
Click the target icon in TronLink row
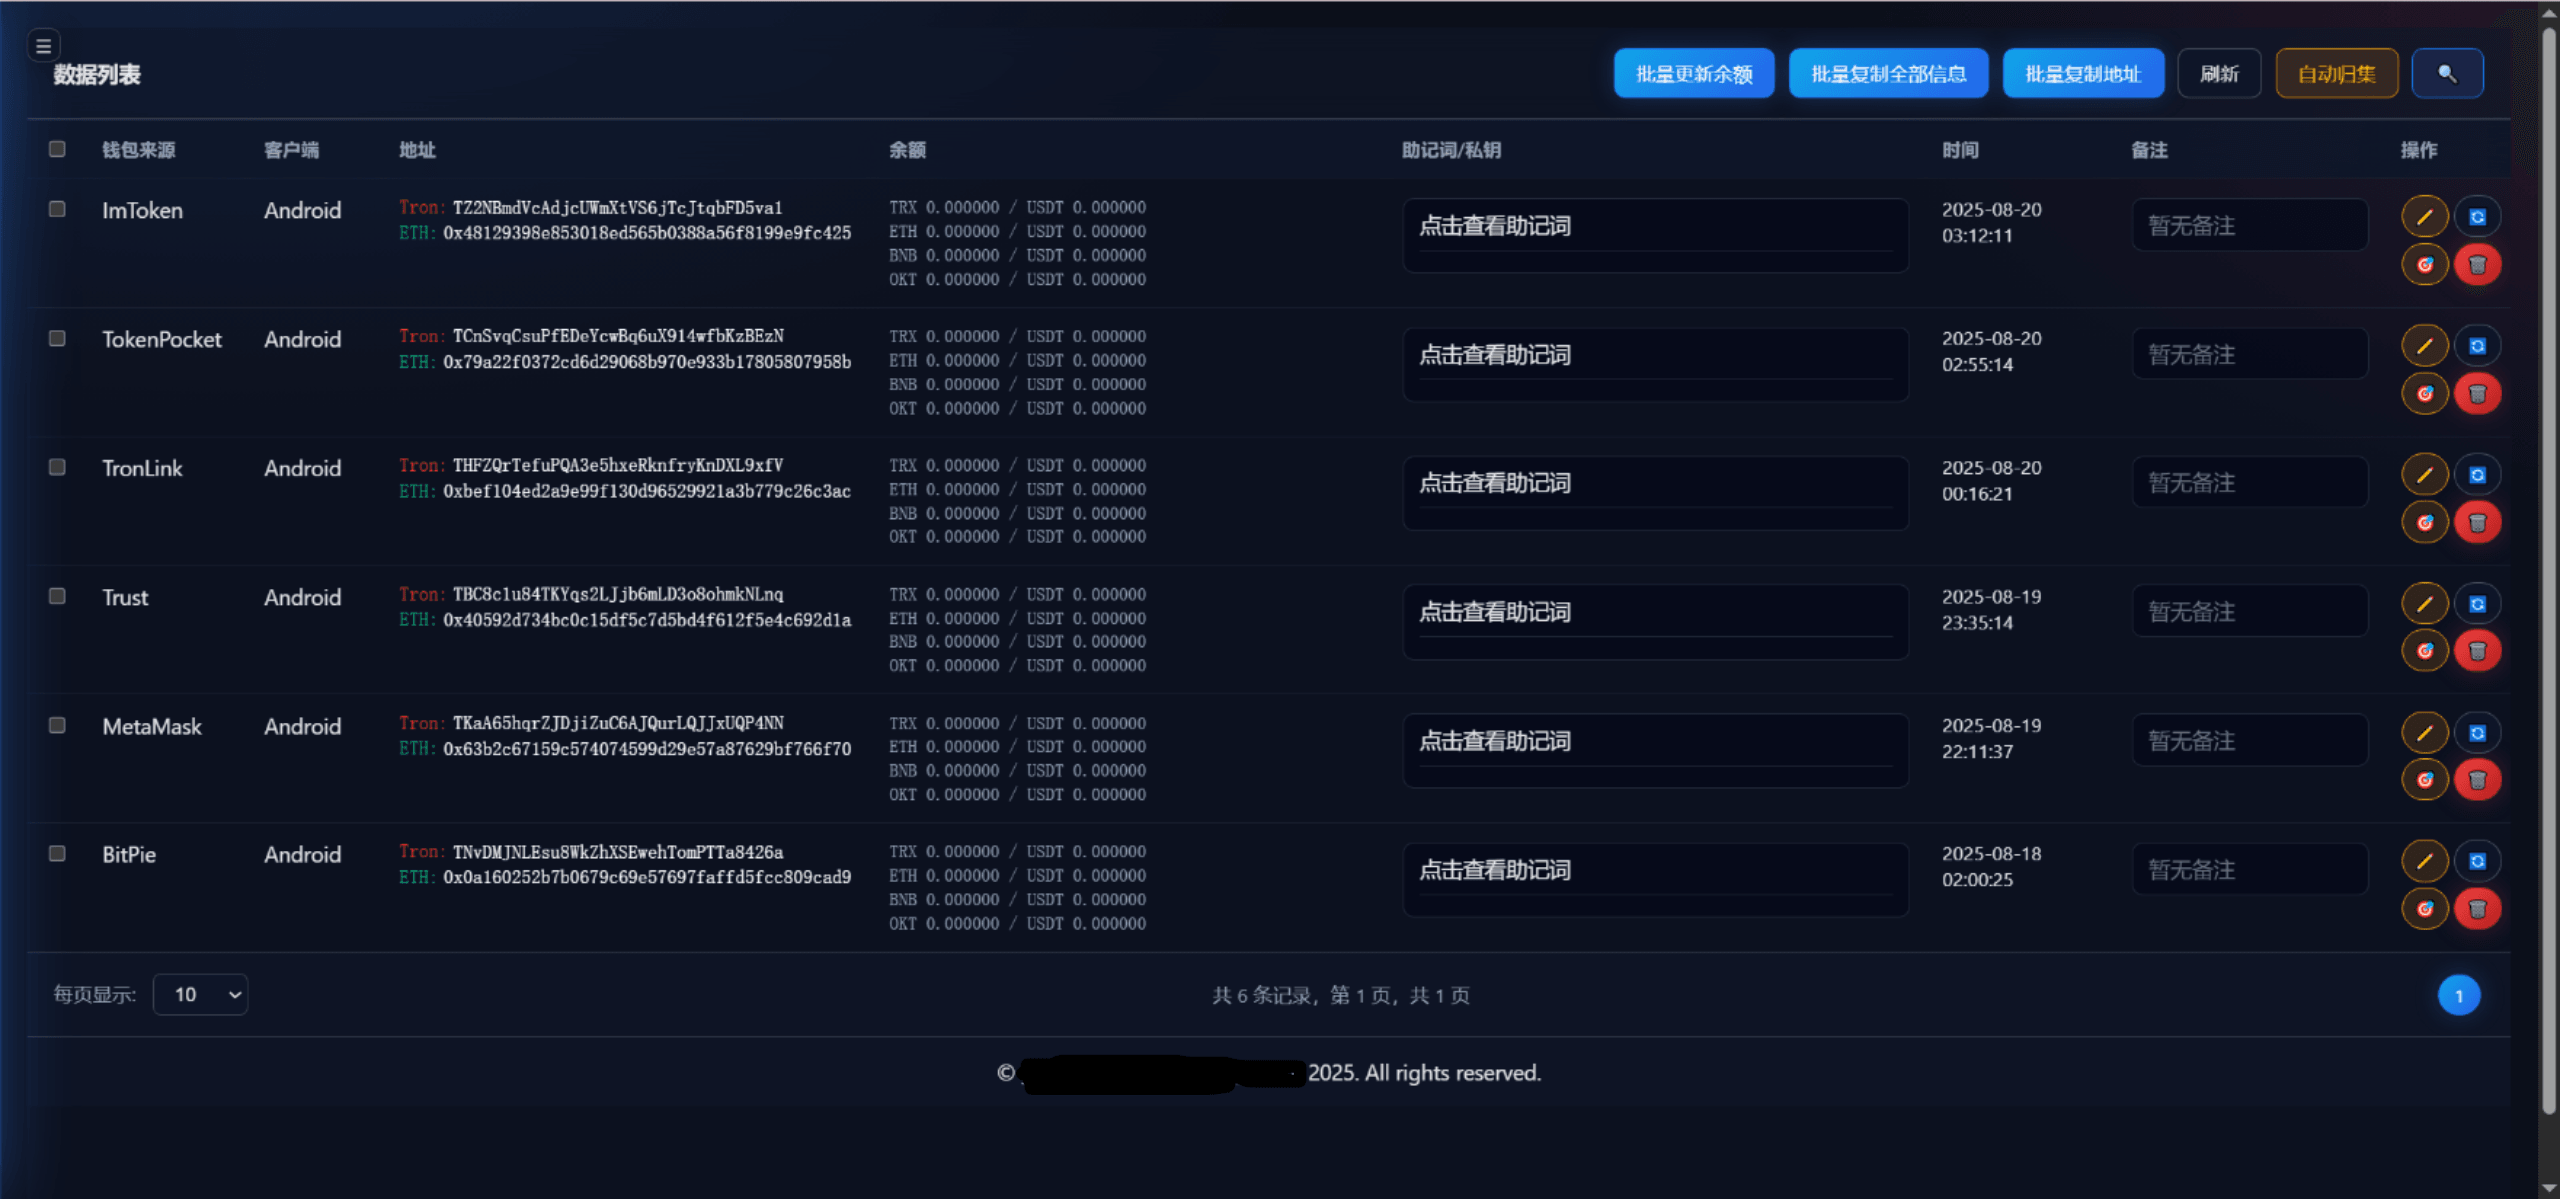pos(2424,522)
